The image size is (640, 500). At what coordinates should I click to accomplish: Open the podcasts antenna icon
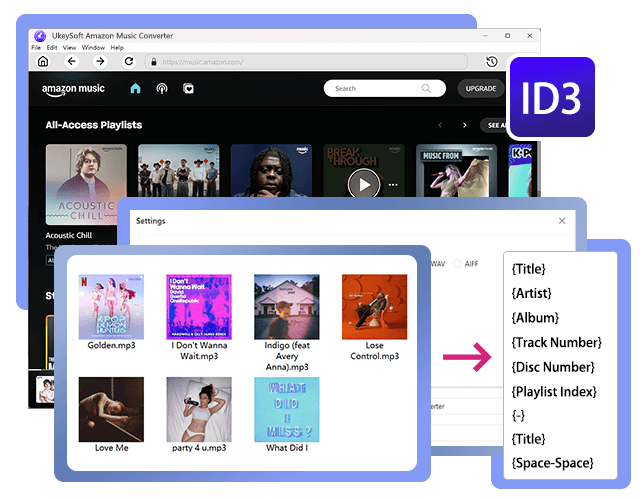coord(162,88)
